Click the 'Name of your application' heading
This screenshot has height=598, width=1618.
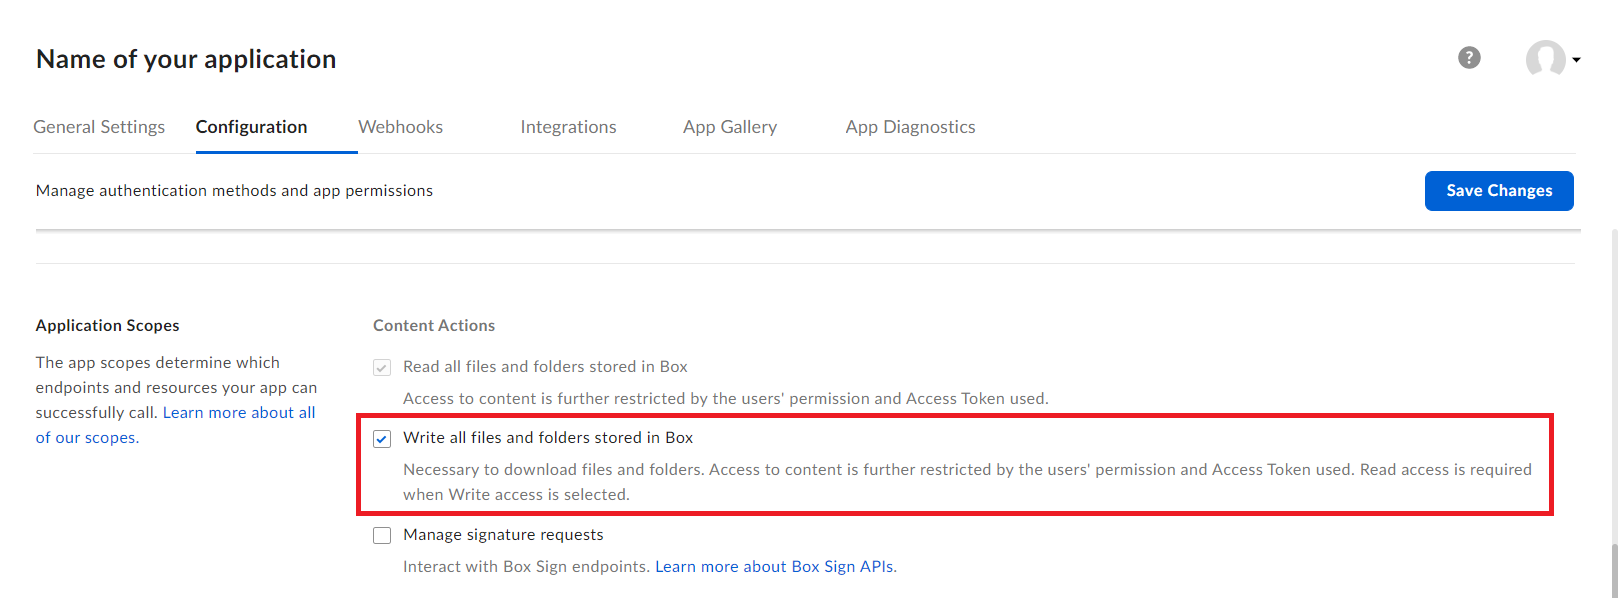[x=186, y=59]
